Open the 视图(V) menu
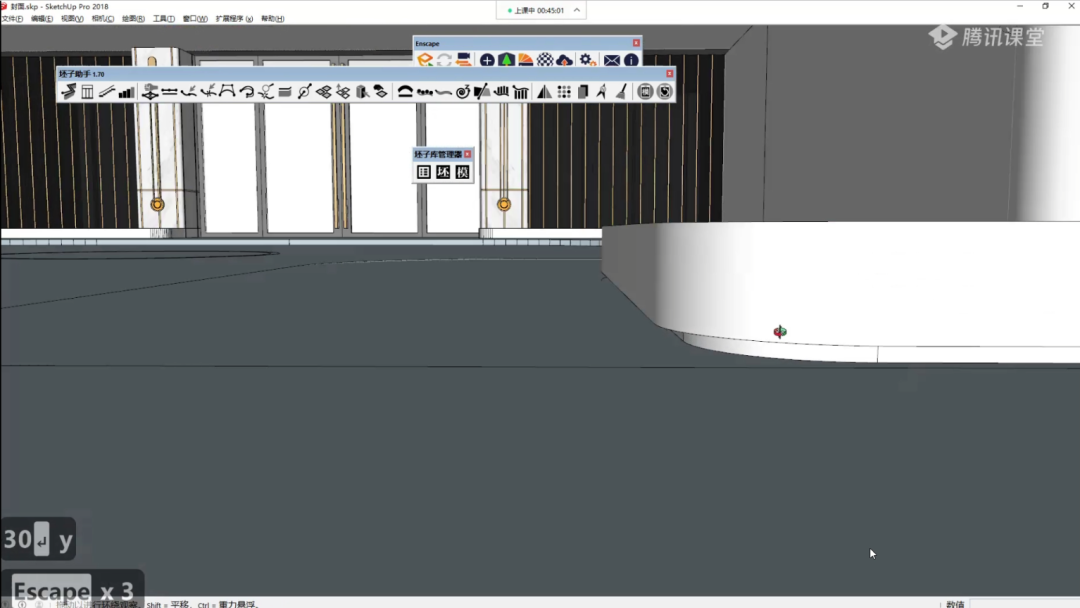Image resolution: width=1080 pixels, height=608 pixels. (72, 19)
